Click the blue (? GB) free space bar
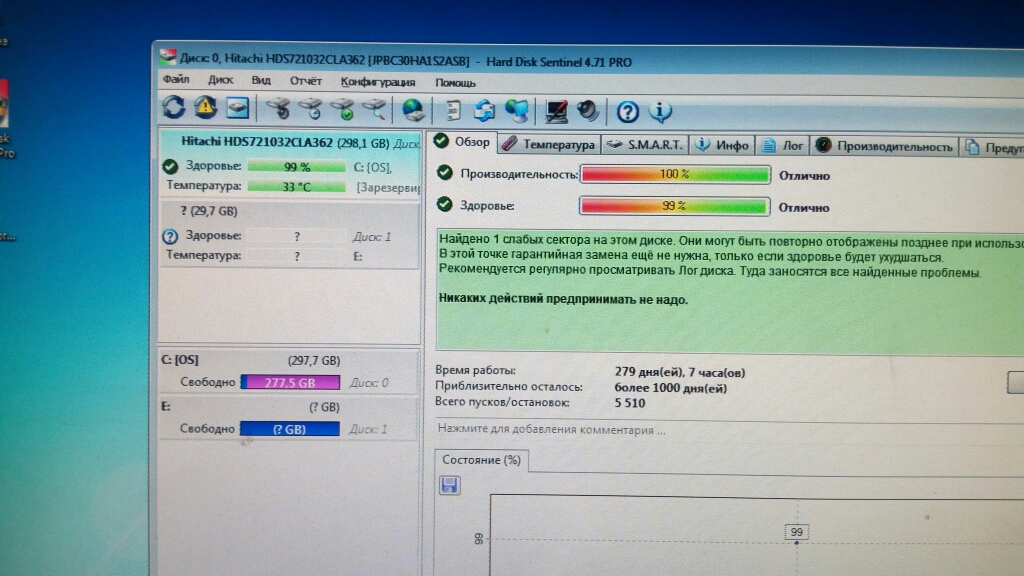 pos(290,429)
